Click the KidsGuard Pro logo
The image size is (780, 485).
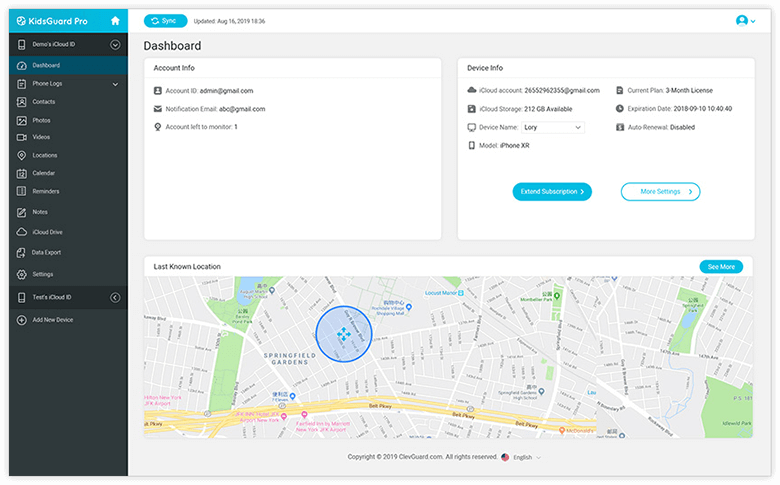(x=52, y=21)
